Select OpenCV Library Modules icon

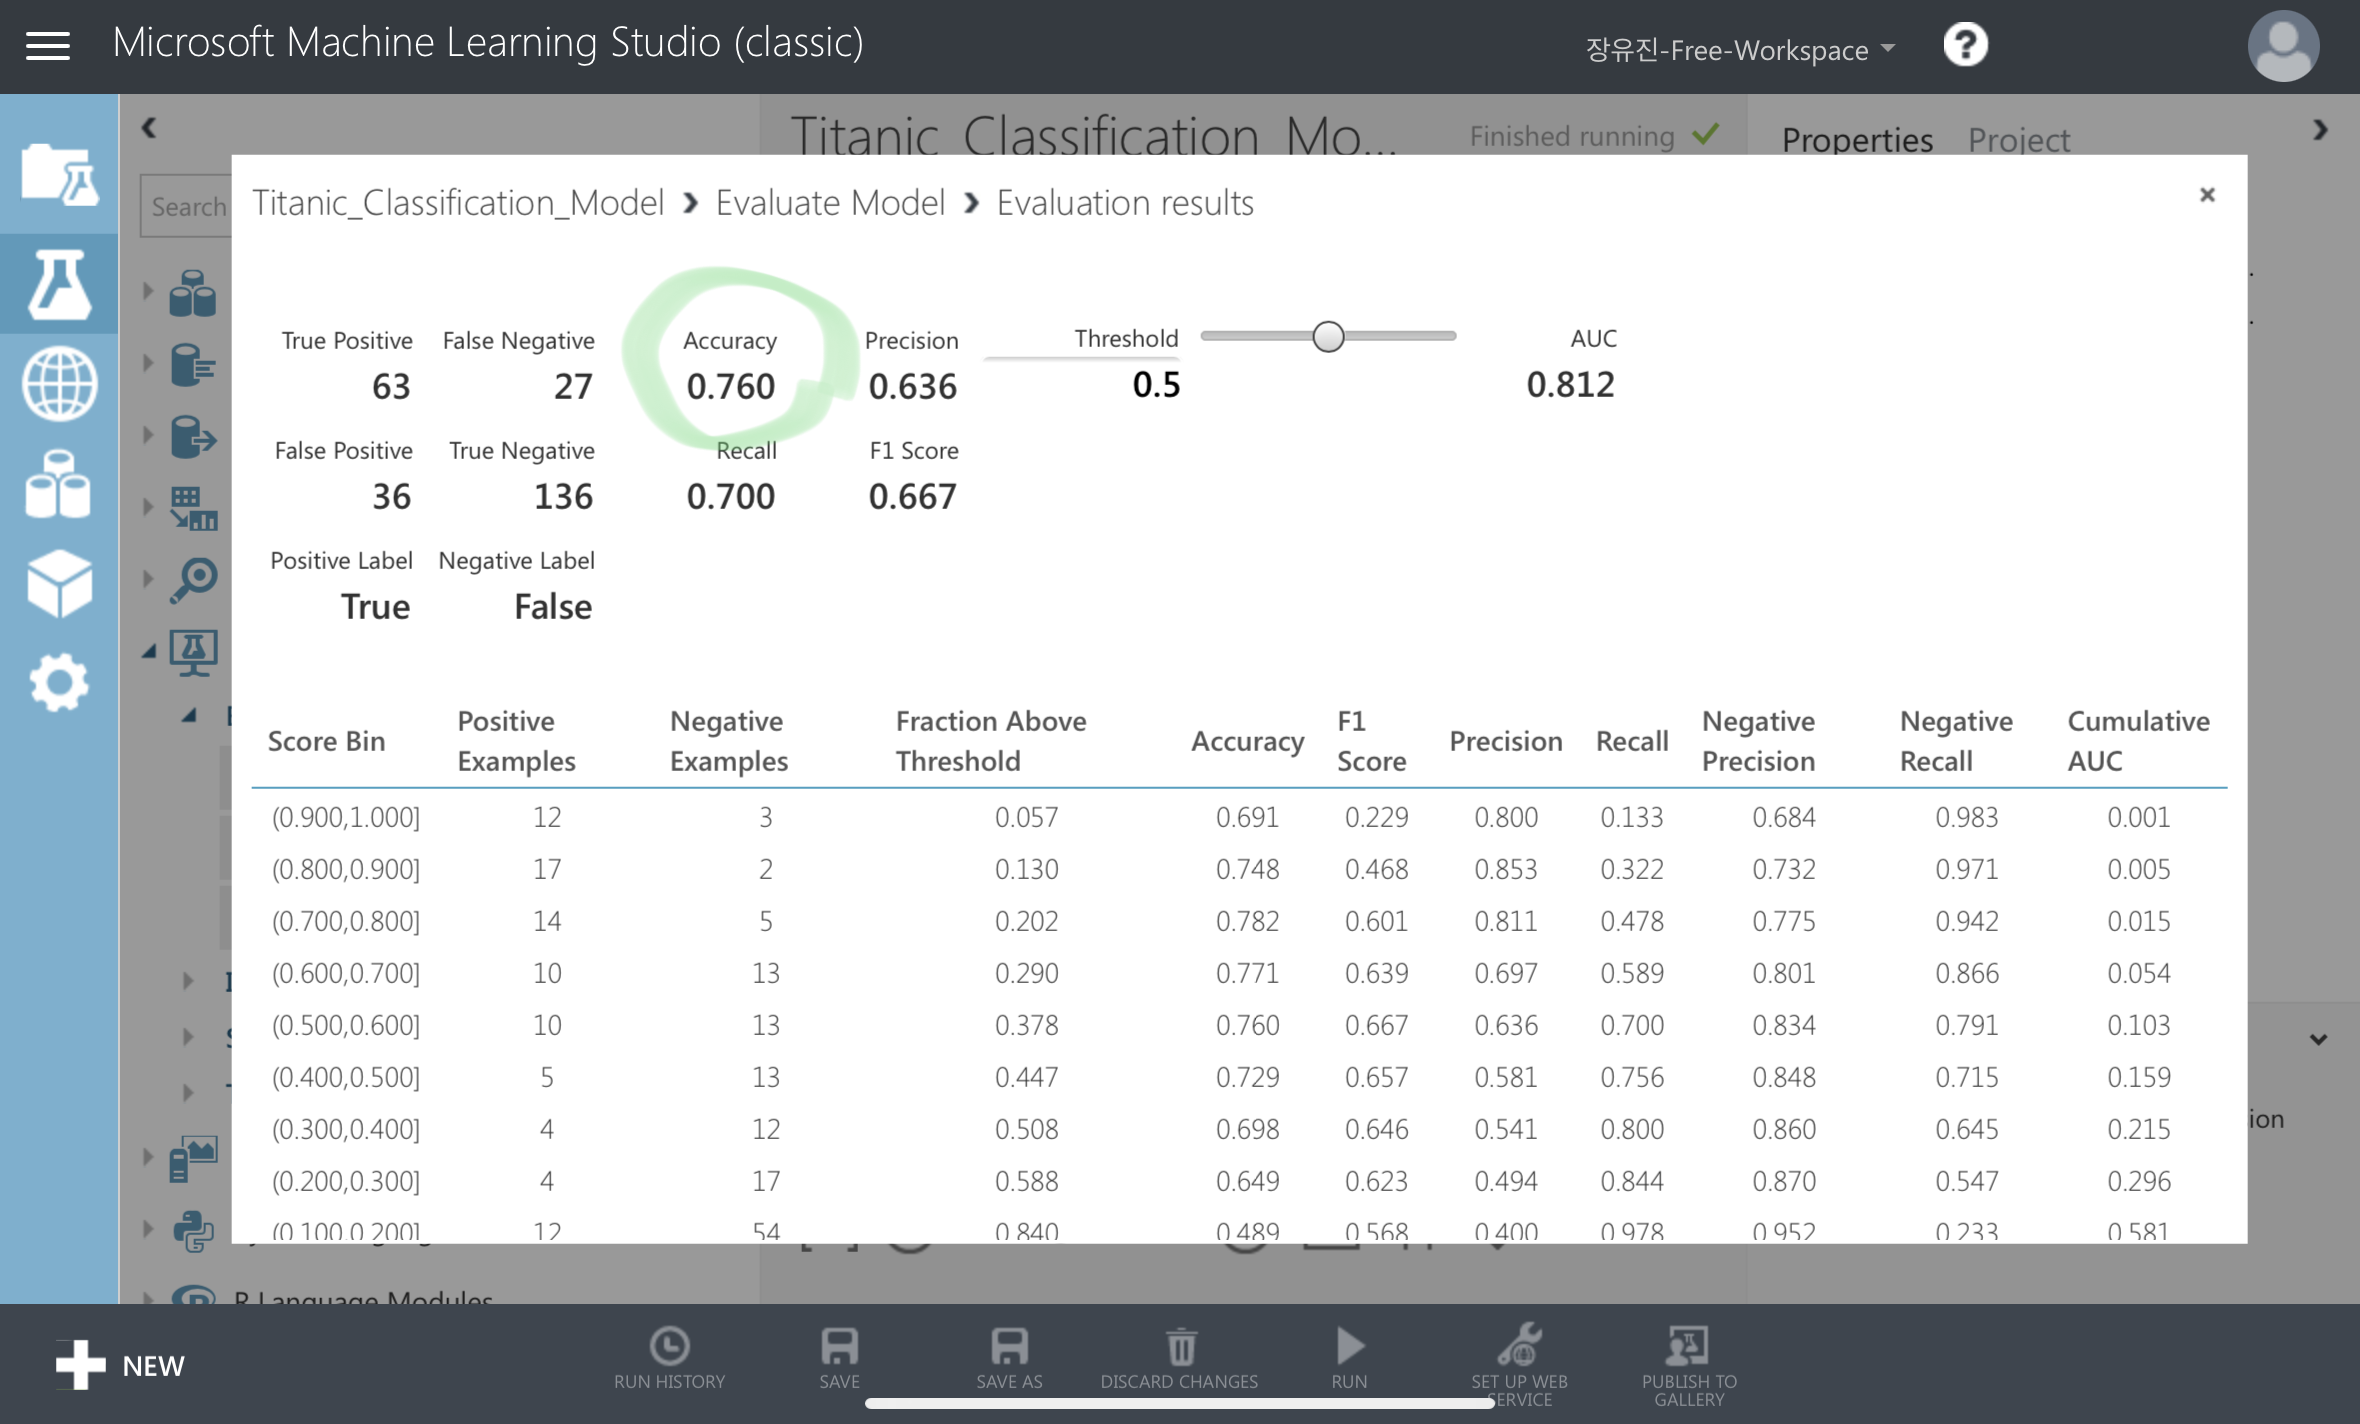click(192, 1159)
